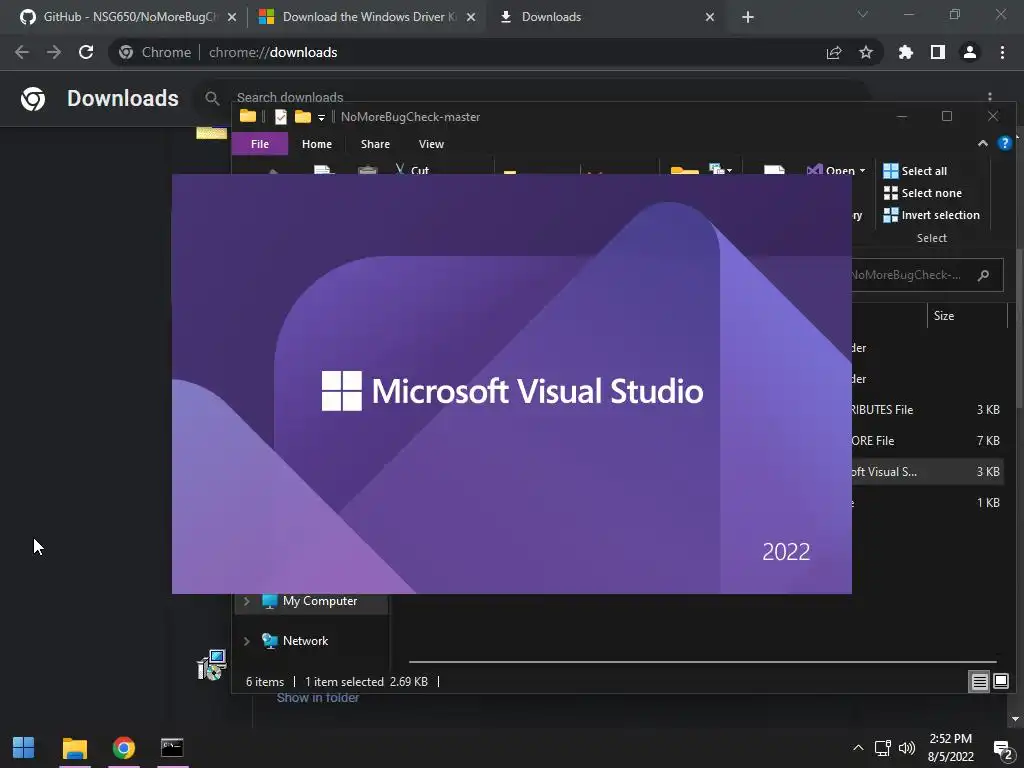Select the 1 KB file row
1024x768 pixels.
pos(927,503)
